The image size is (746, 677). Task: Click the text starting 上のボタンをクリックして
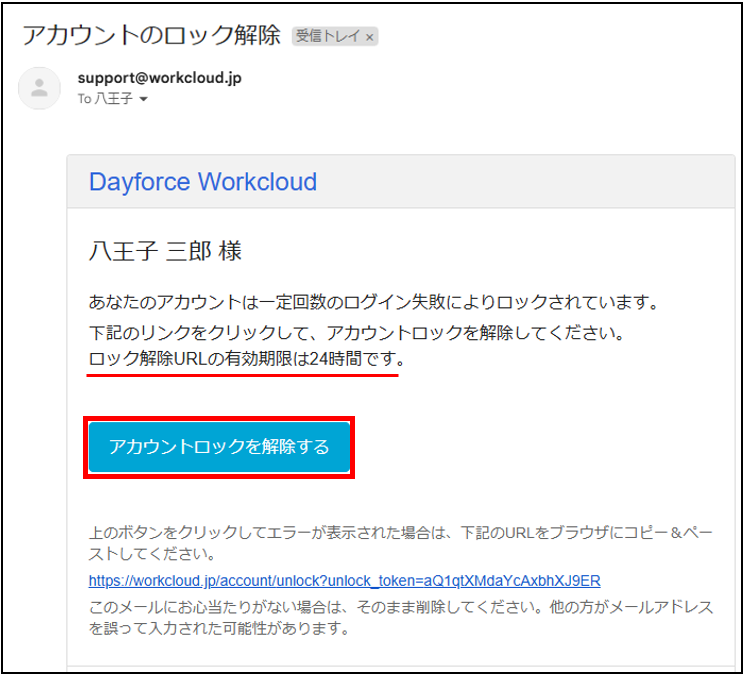tap(400, 531)
